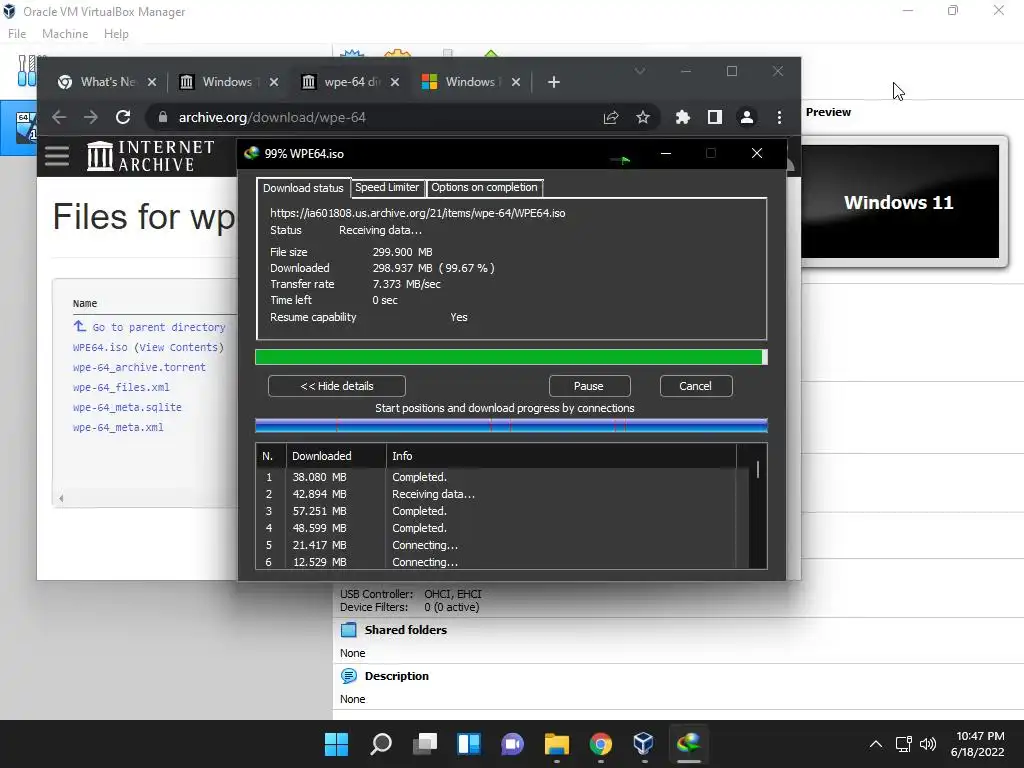The height and width of the screenshot is (768, 1024).
Task: Open the Chrome profile avatar icon
Action: click(x=746, y=117)
